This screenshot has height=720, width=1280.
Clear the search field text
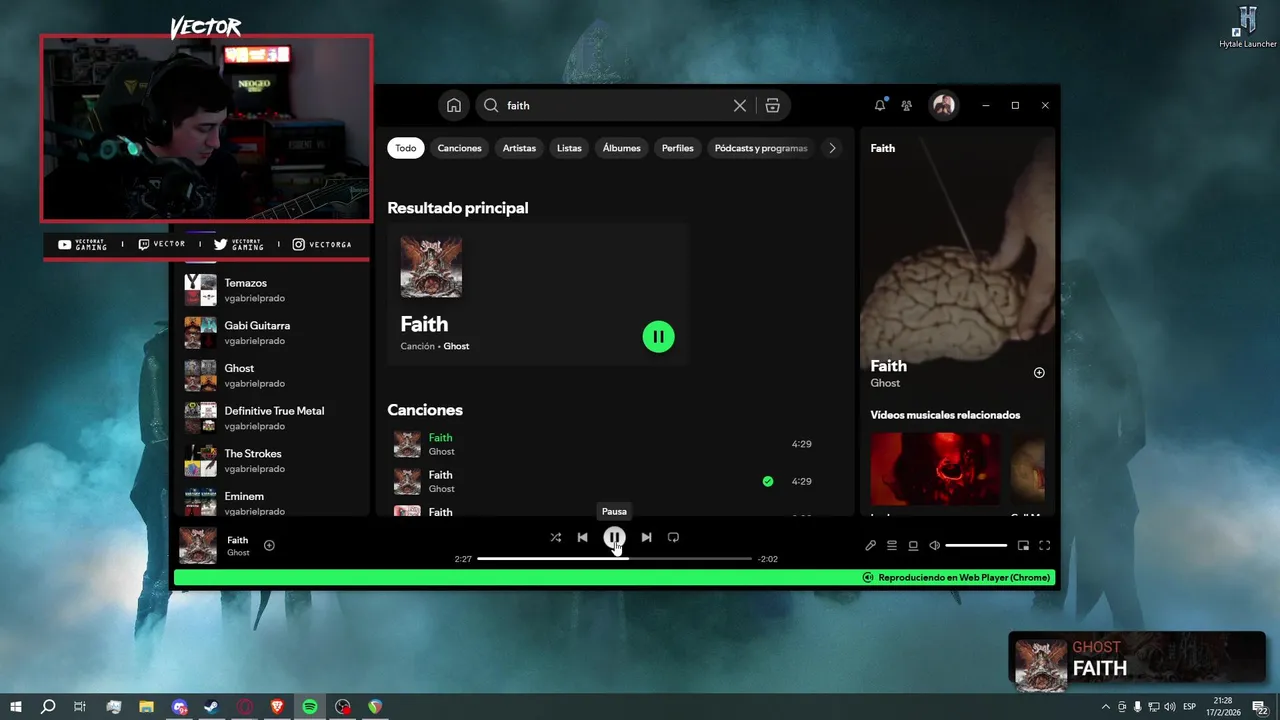pyautogui.click(x=740, y=105)
